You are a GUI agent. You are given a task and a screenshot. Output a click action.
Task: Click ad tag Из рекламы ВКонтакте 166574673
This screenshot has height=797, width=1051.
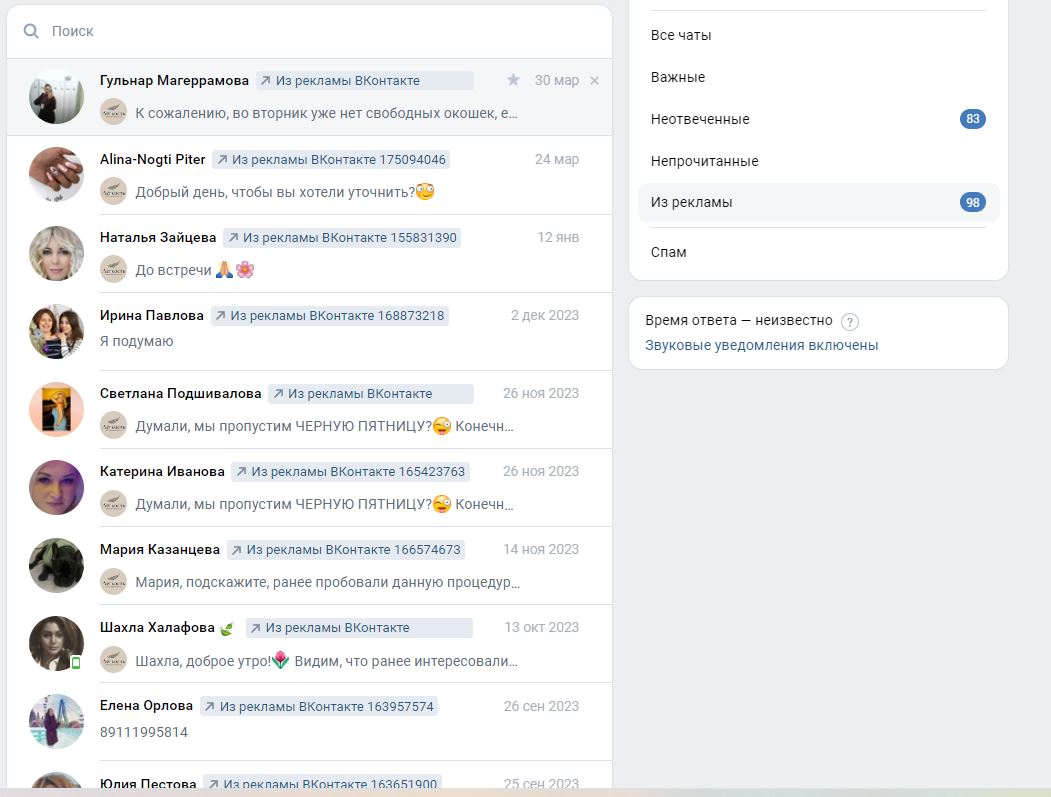point(346,550)
